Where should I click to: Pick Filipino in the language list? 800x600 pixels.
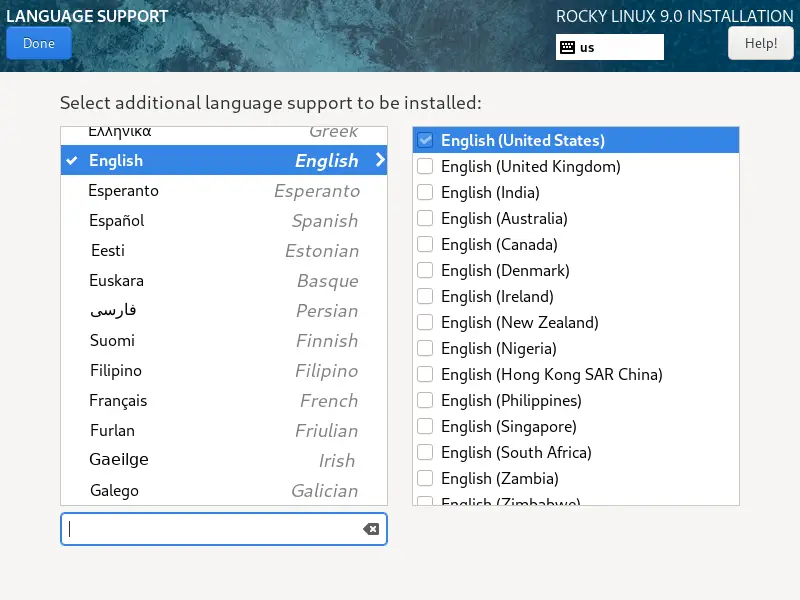point(223,370)
